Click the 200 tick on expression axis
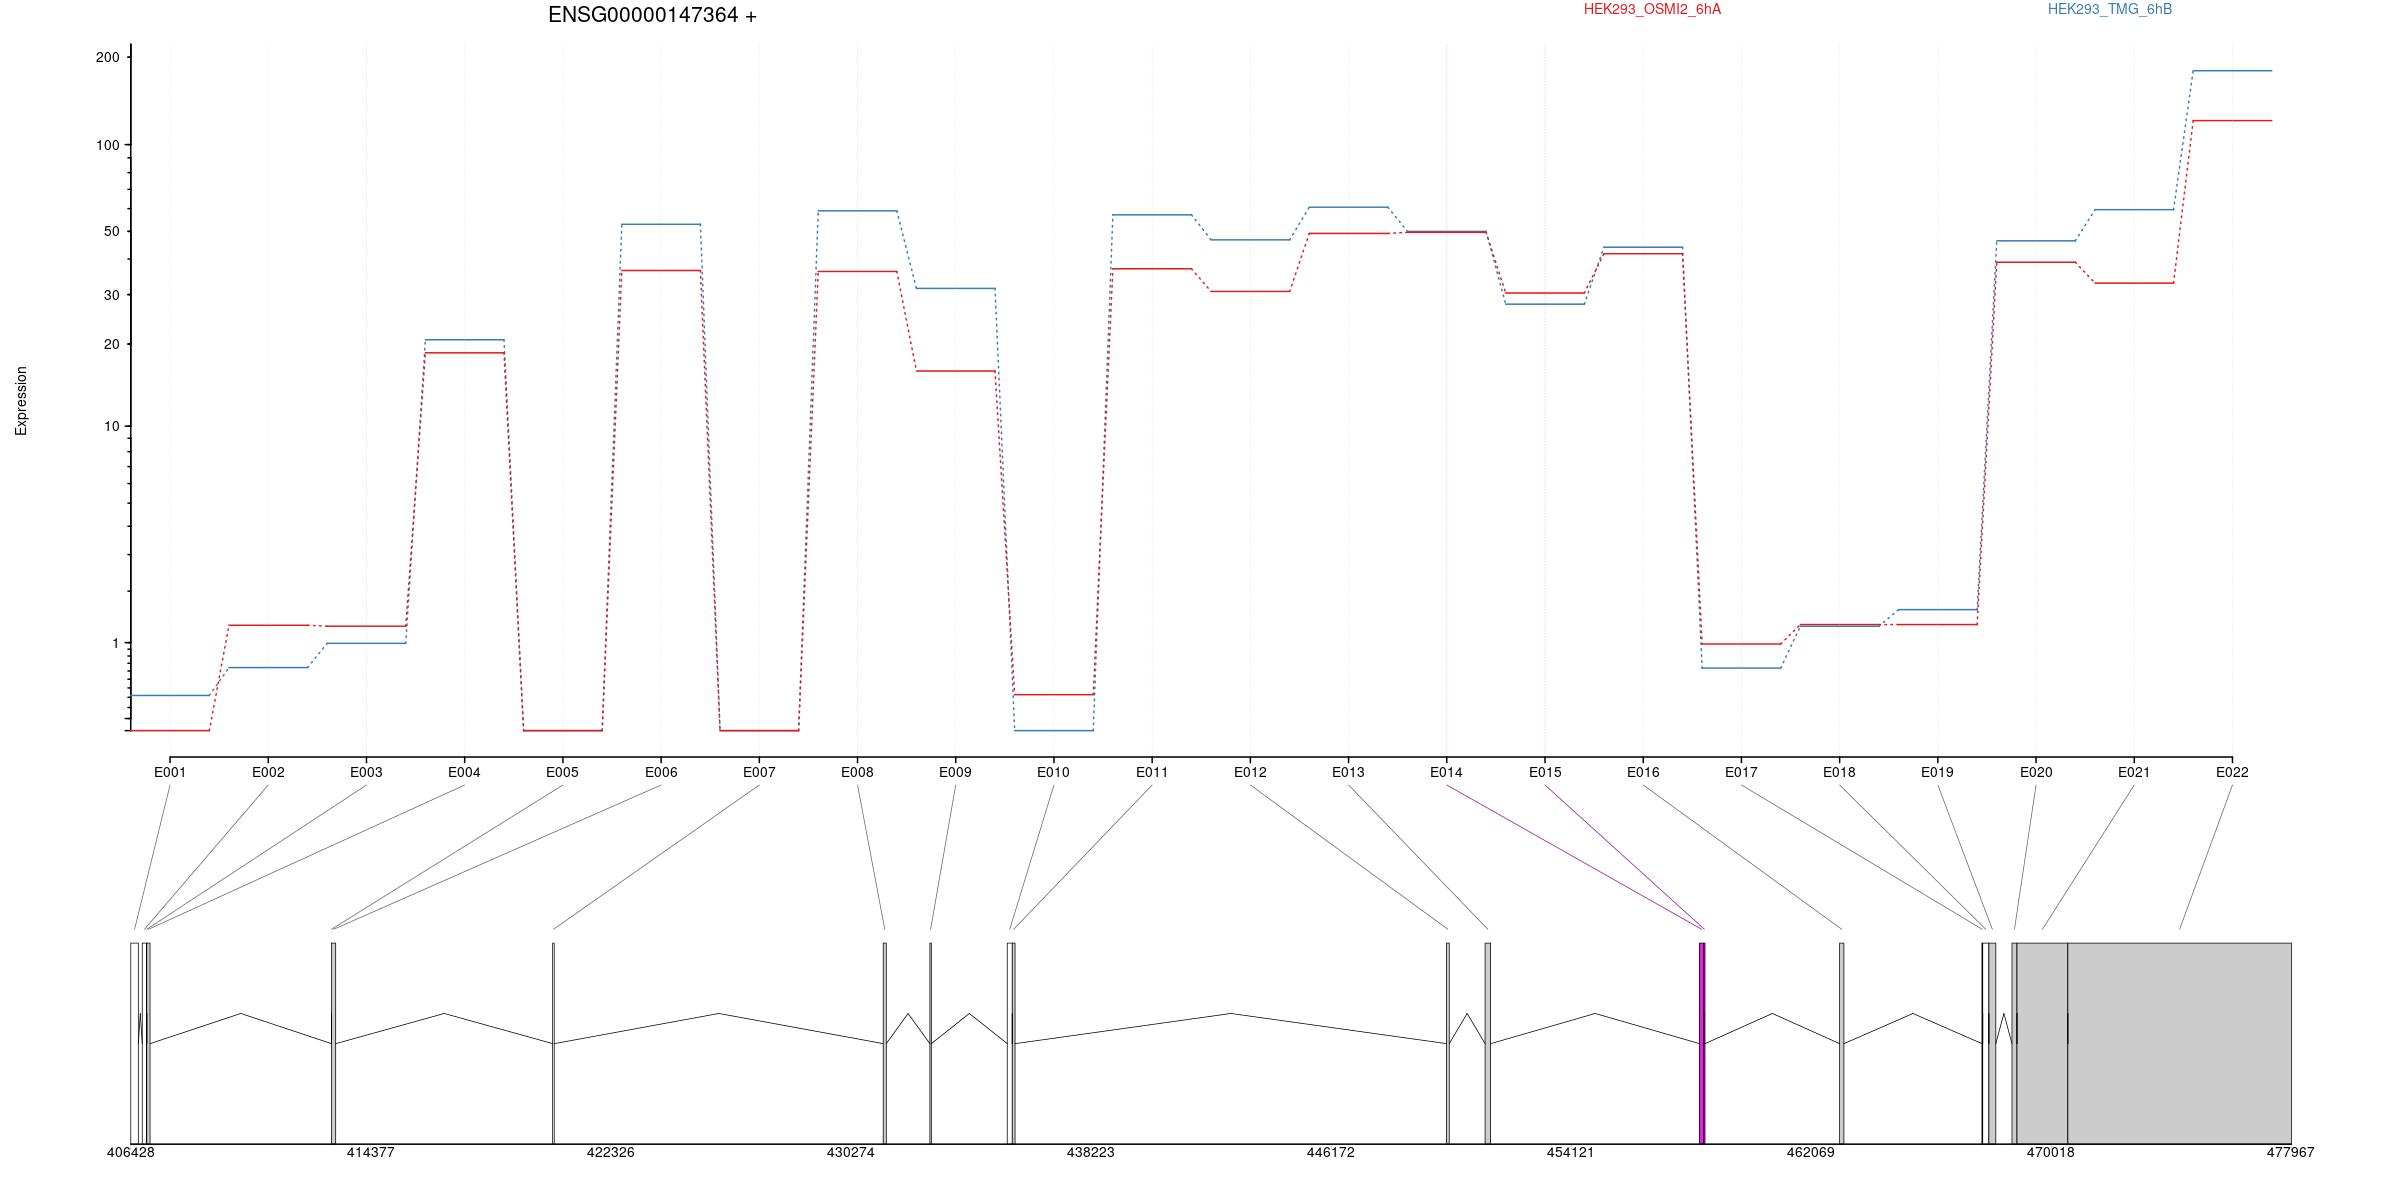Viewport: 2400px width, 1200px height. click(x=107, y=58)
